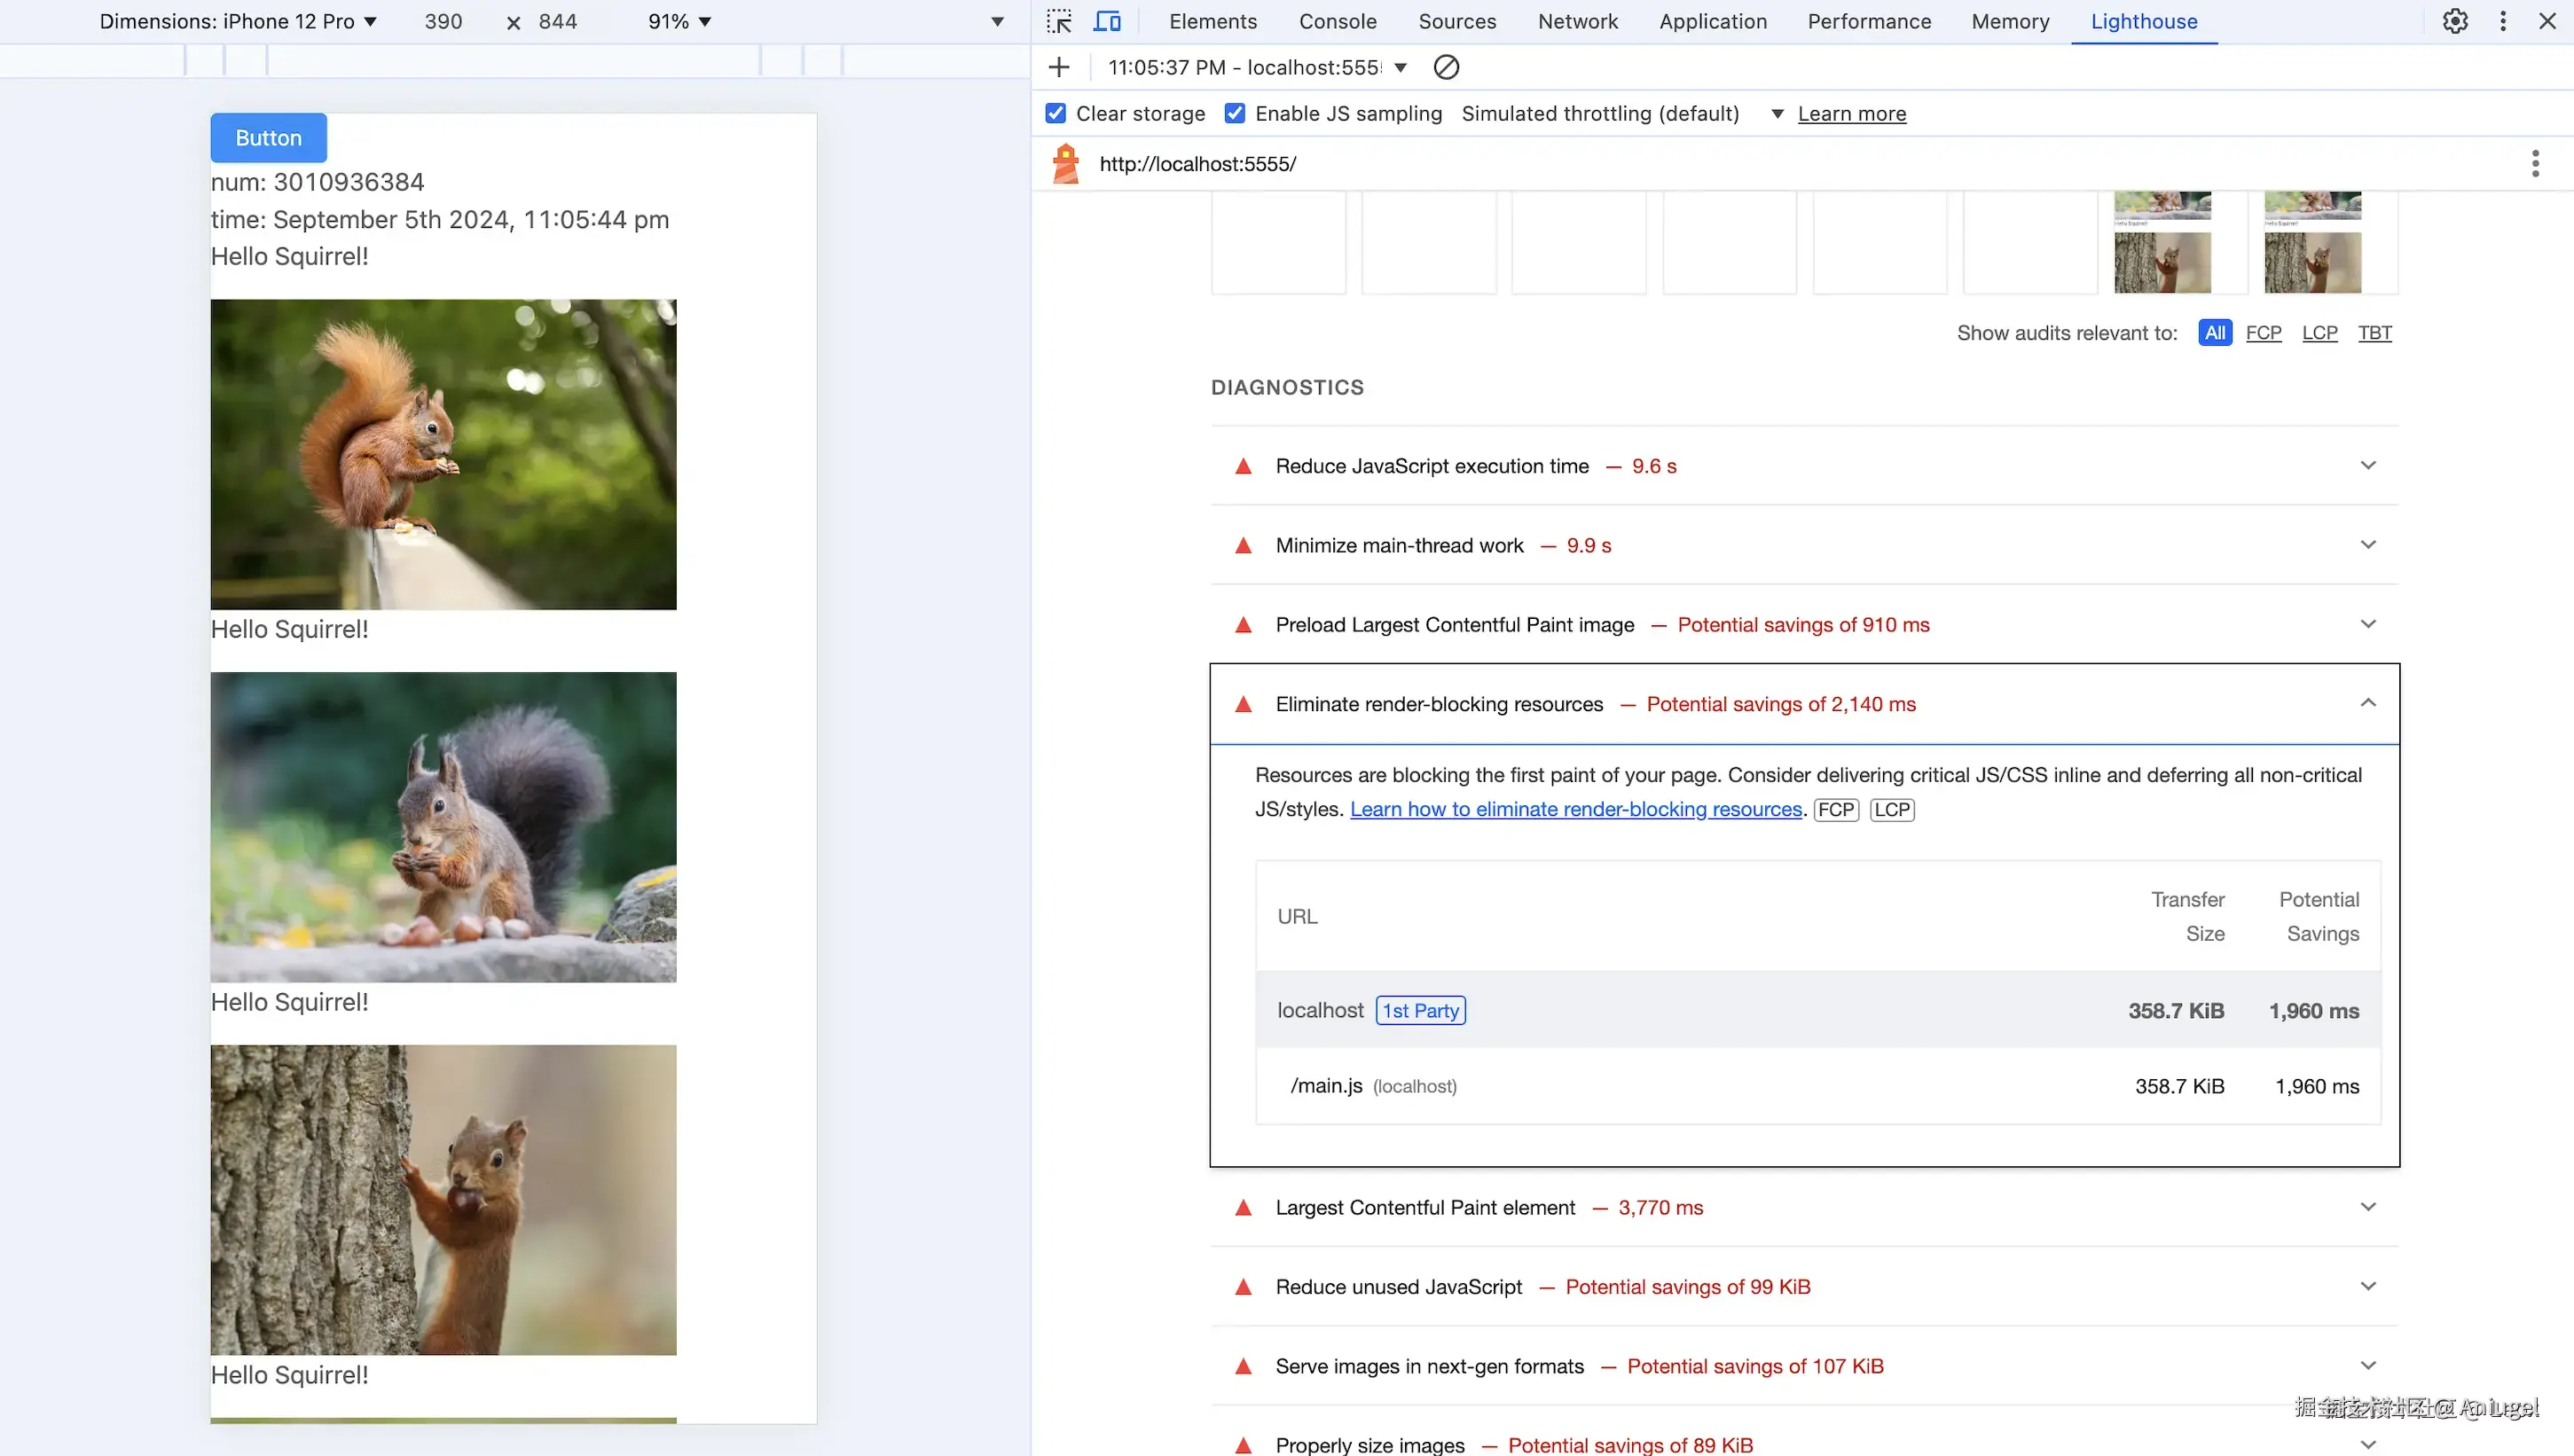Open Lighthouse report three-dot tools menu
2574x1456 pixels.
[x=2535, y=163]
